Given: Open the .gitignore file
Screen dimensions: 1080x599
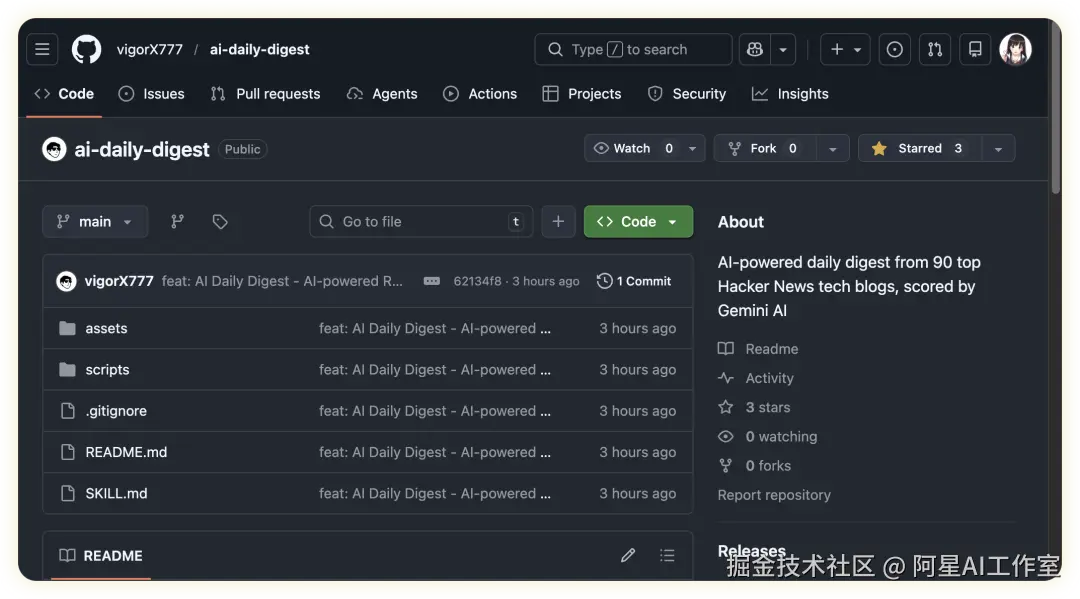Looking at the screenshot, I should (x=116, y=411).
